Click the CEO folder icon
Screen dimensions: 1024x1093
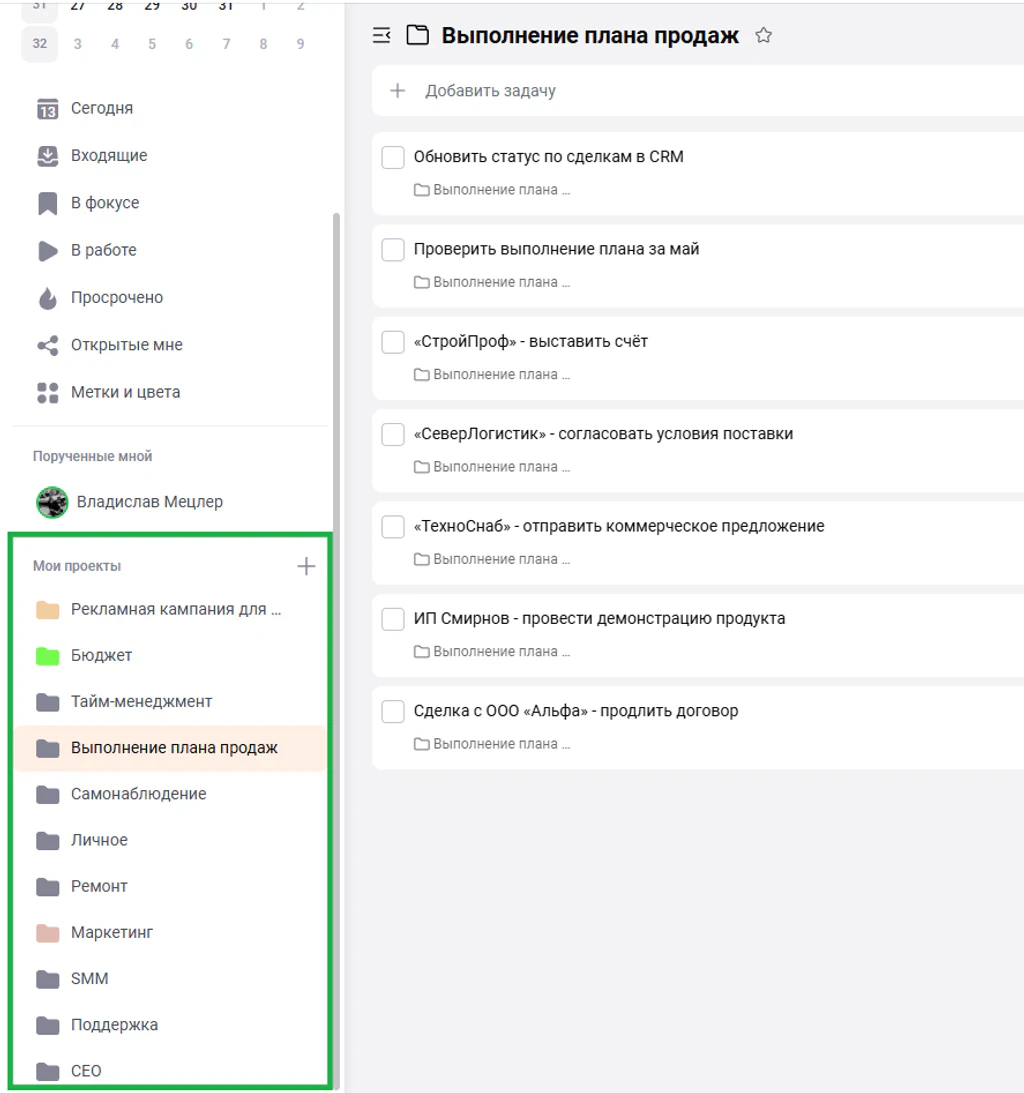point(47,1071)
